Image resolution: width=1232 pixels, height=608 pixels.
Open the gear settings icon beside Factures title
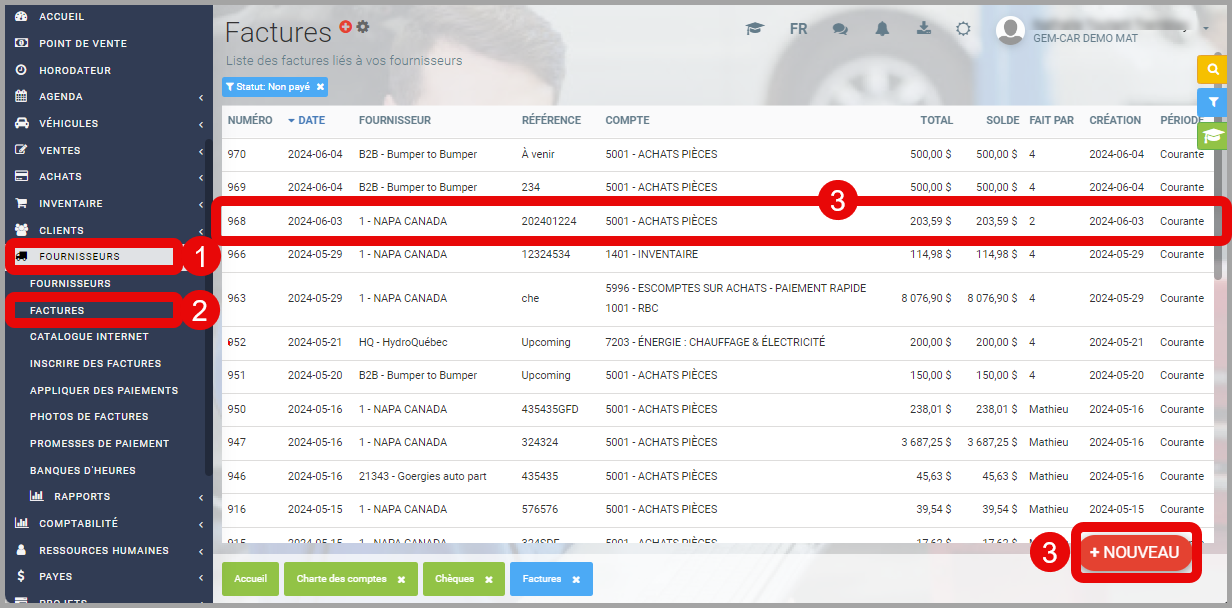point(363,27)
